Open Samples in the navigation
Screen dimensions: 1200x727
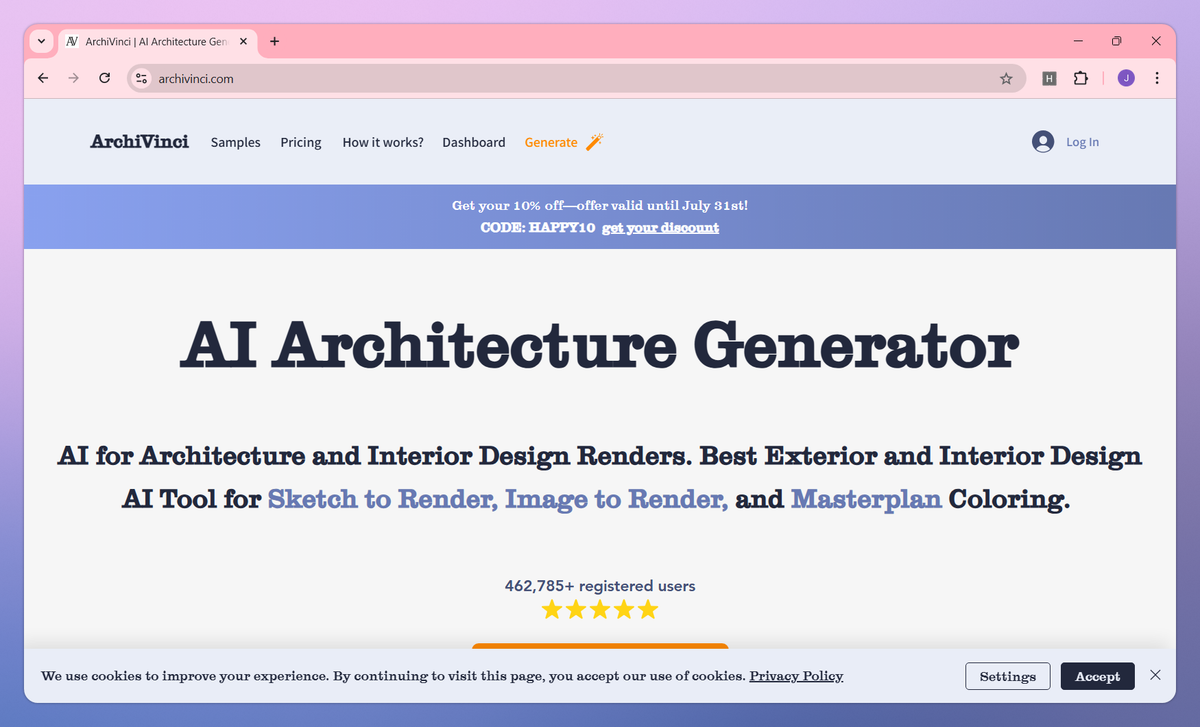pyautogui.click(x=236, y=142)
